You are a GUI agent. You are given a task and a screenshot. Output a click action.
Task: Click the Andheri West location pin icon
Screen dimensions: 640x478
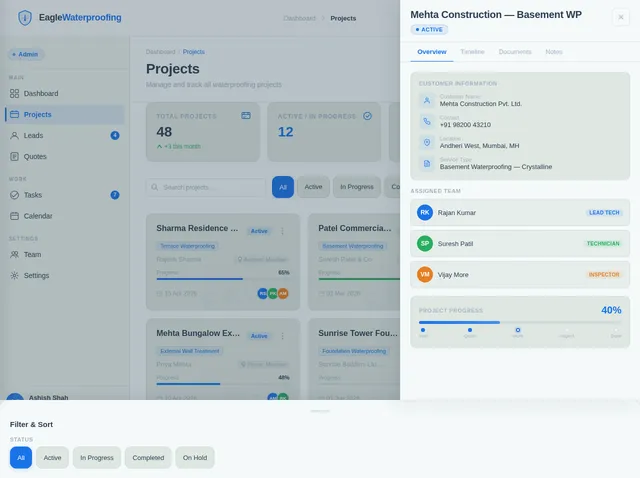(427, 142)
